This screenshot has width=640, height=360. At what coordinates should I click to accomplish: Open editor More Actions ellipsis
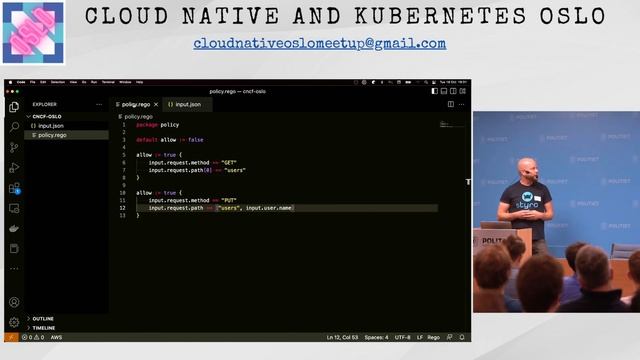point(462,104)
